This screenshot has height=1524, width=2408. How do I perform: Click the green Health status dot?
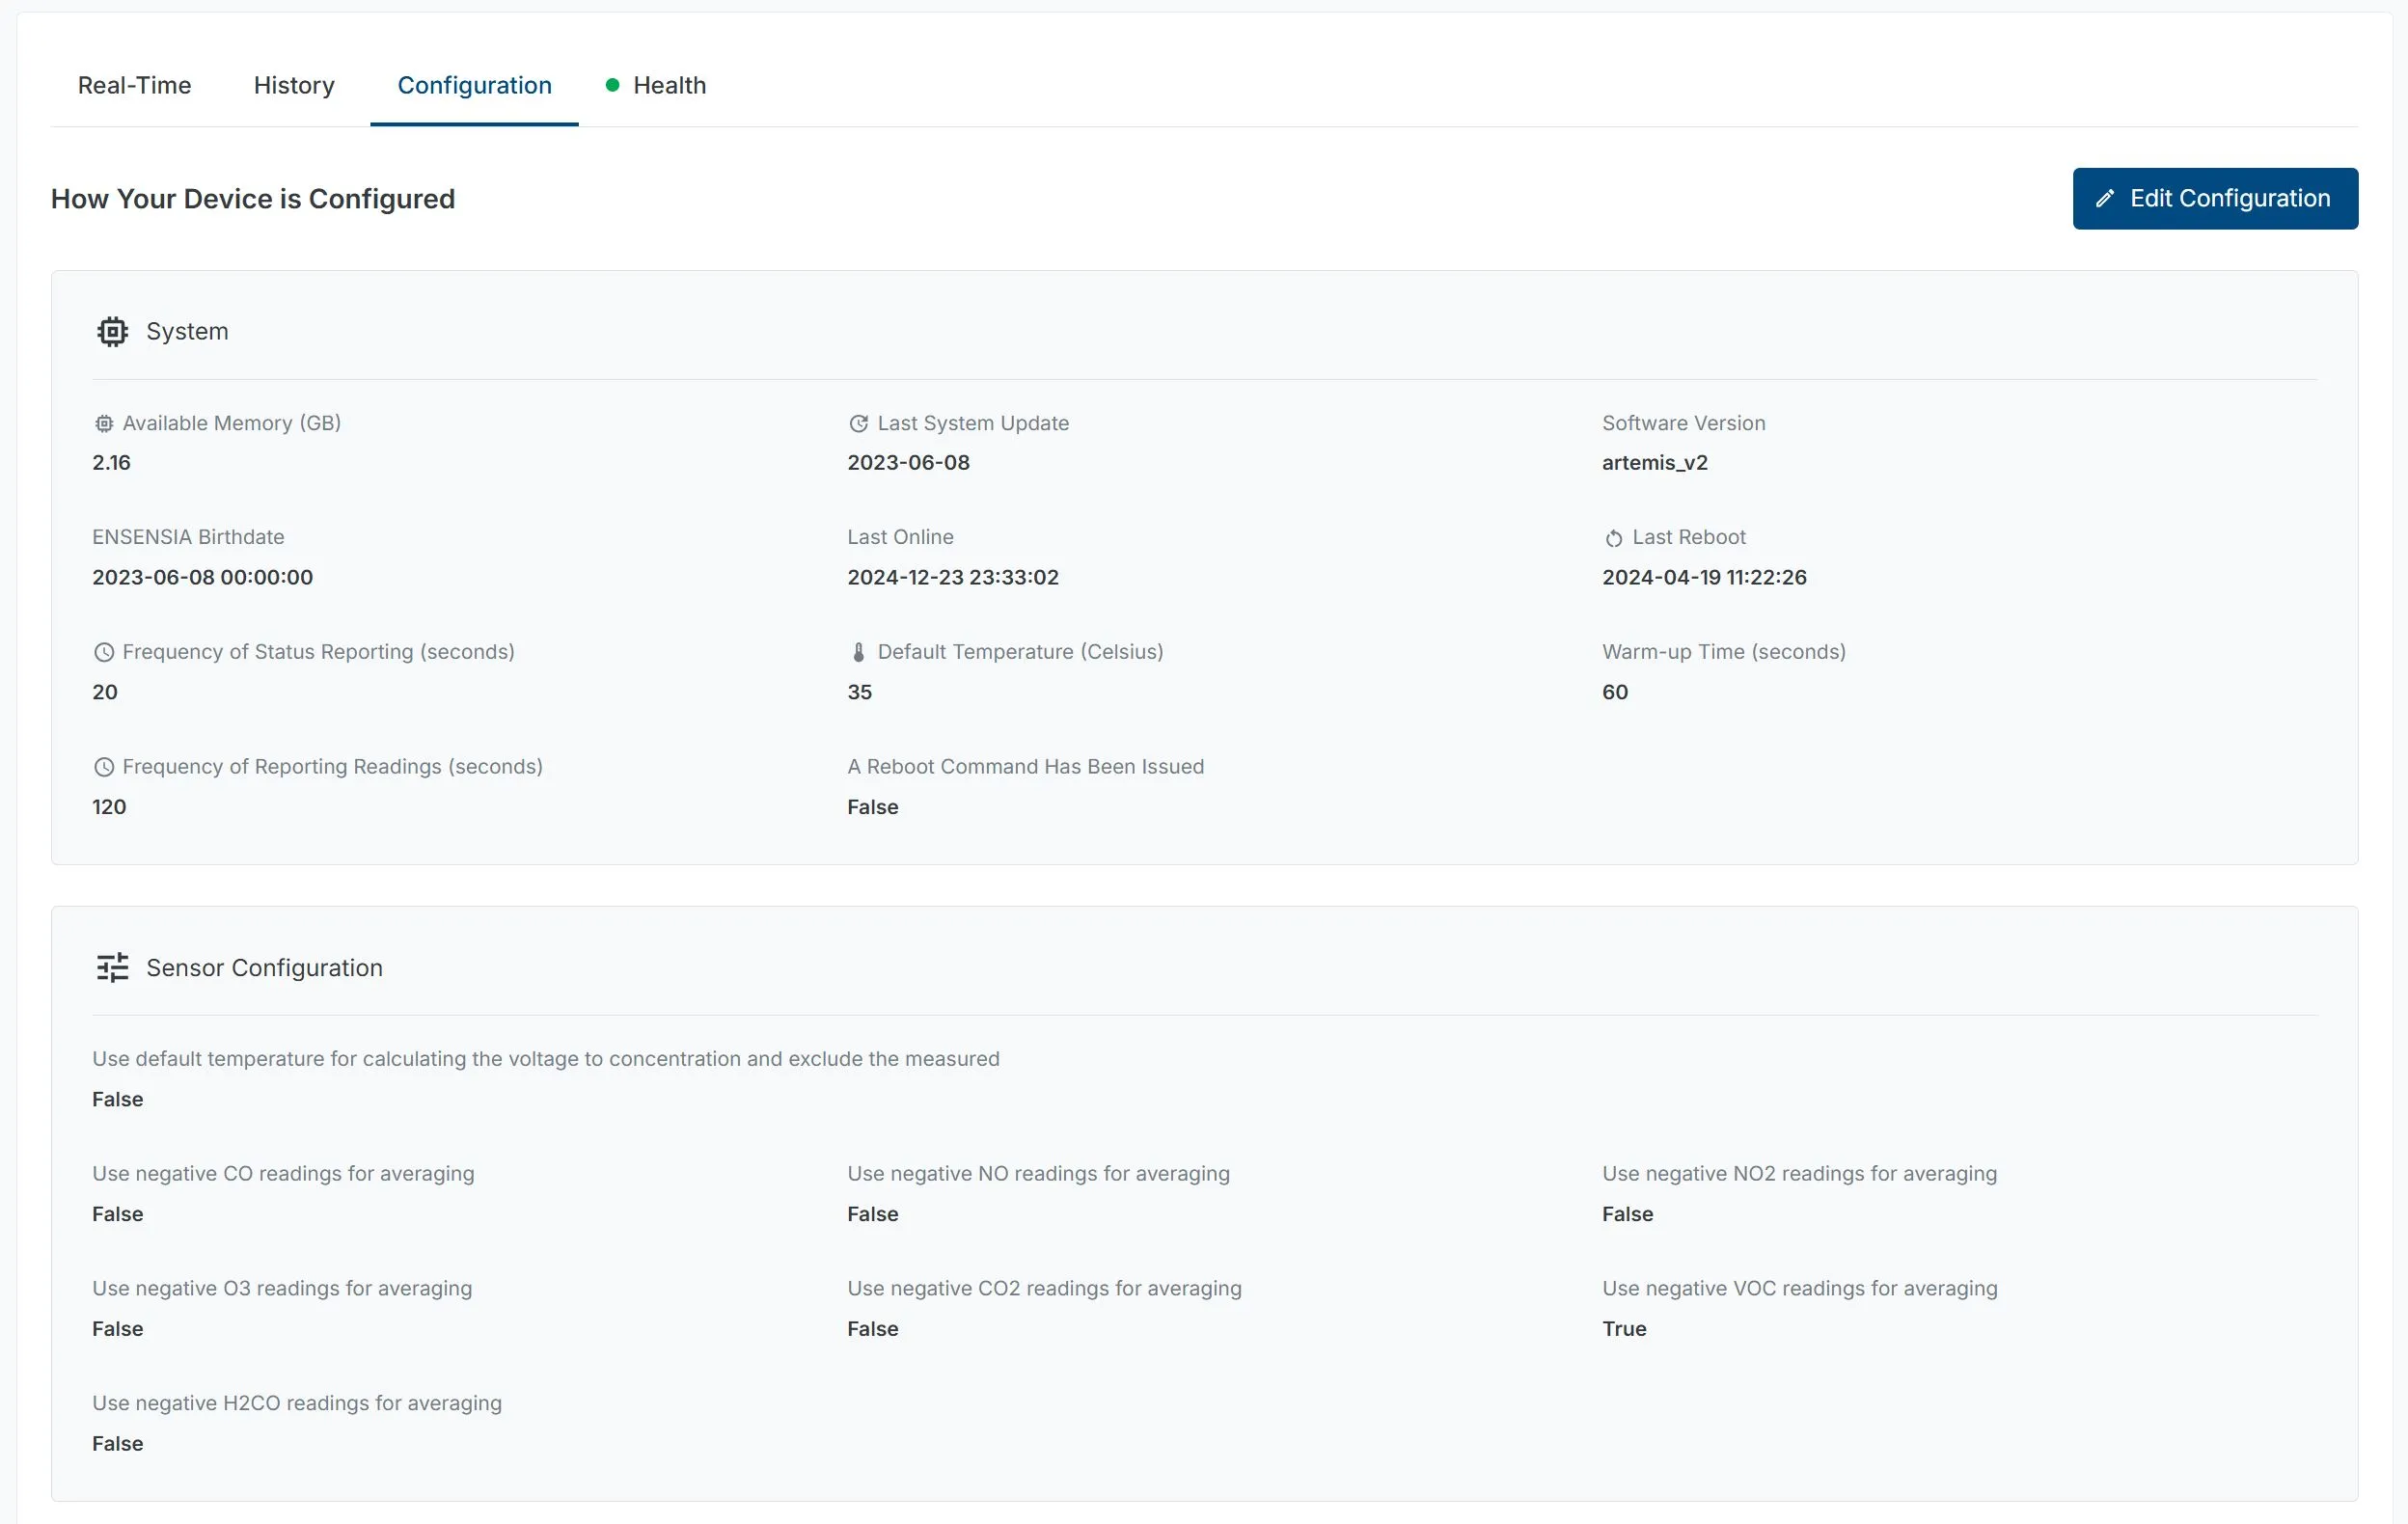[612, 85]
